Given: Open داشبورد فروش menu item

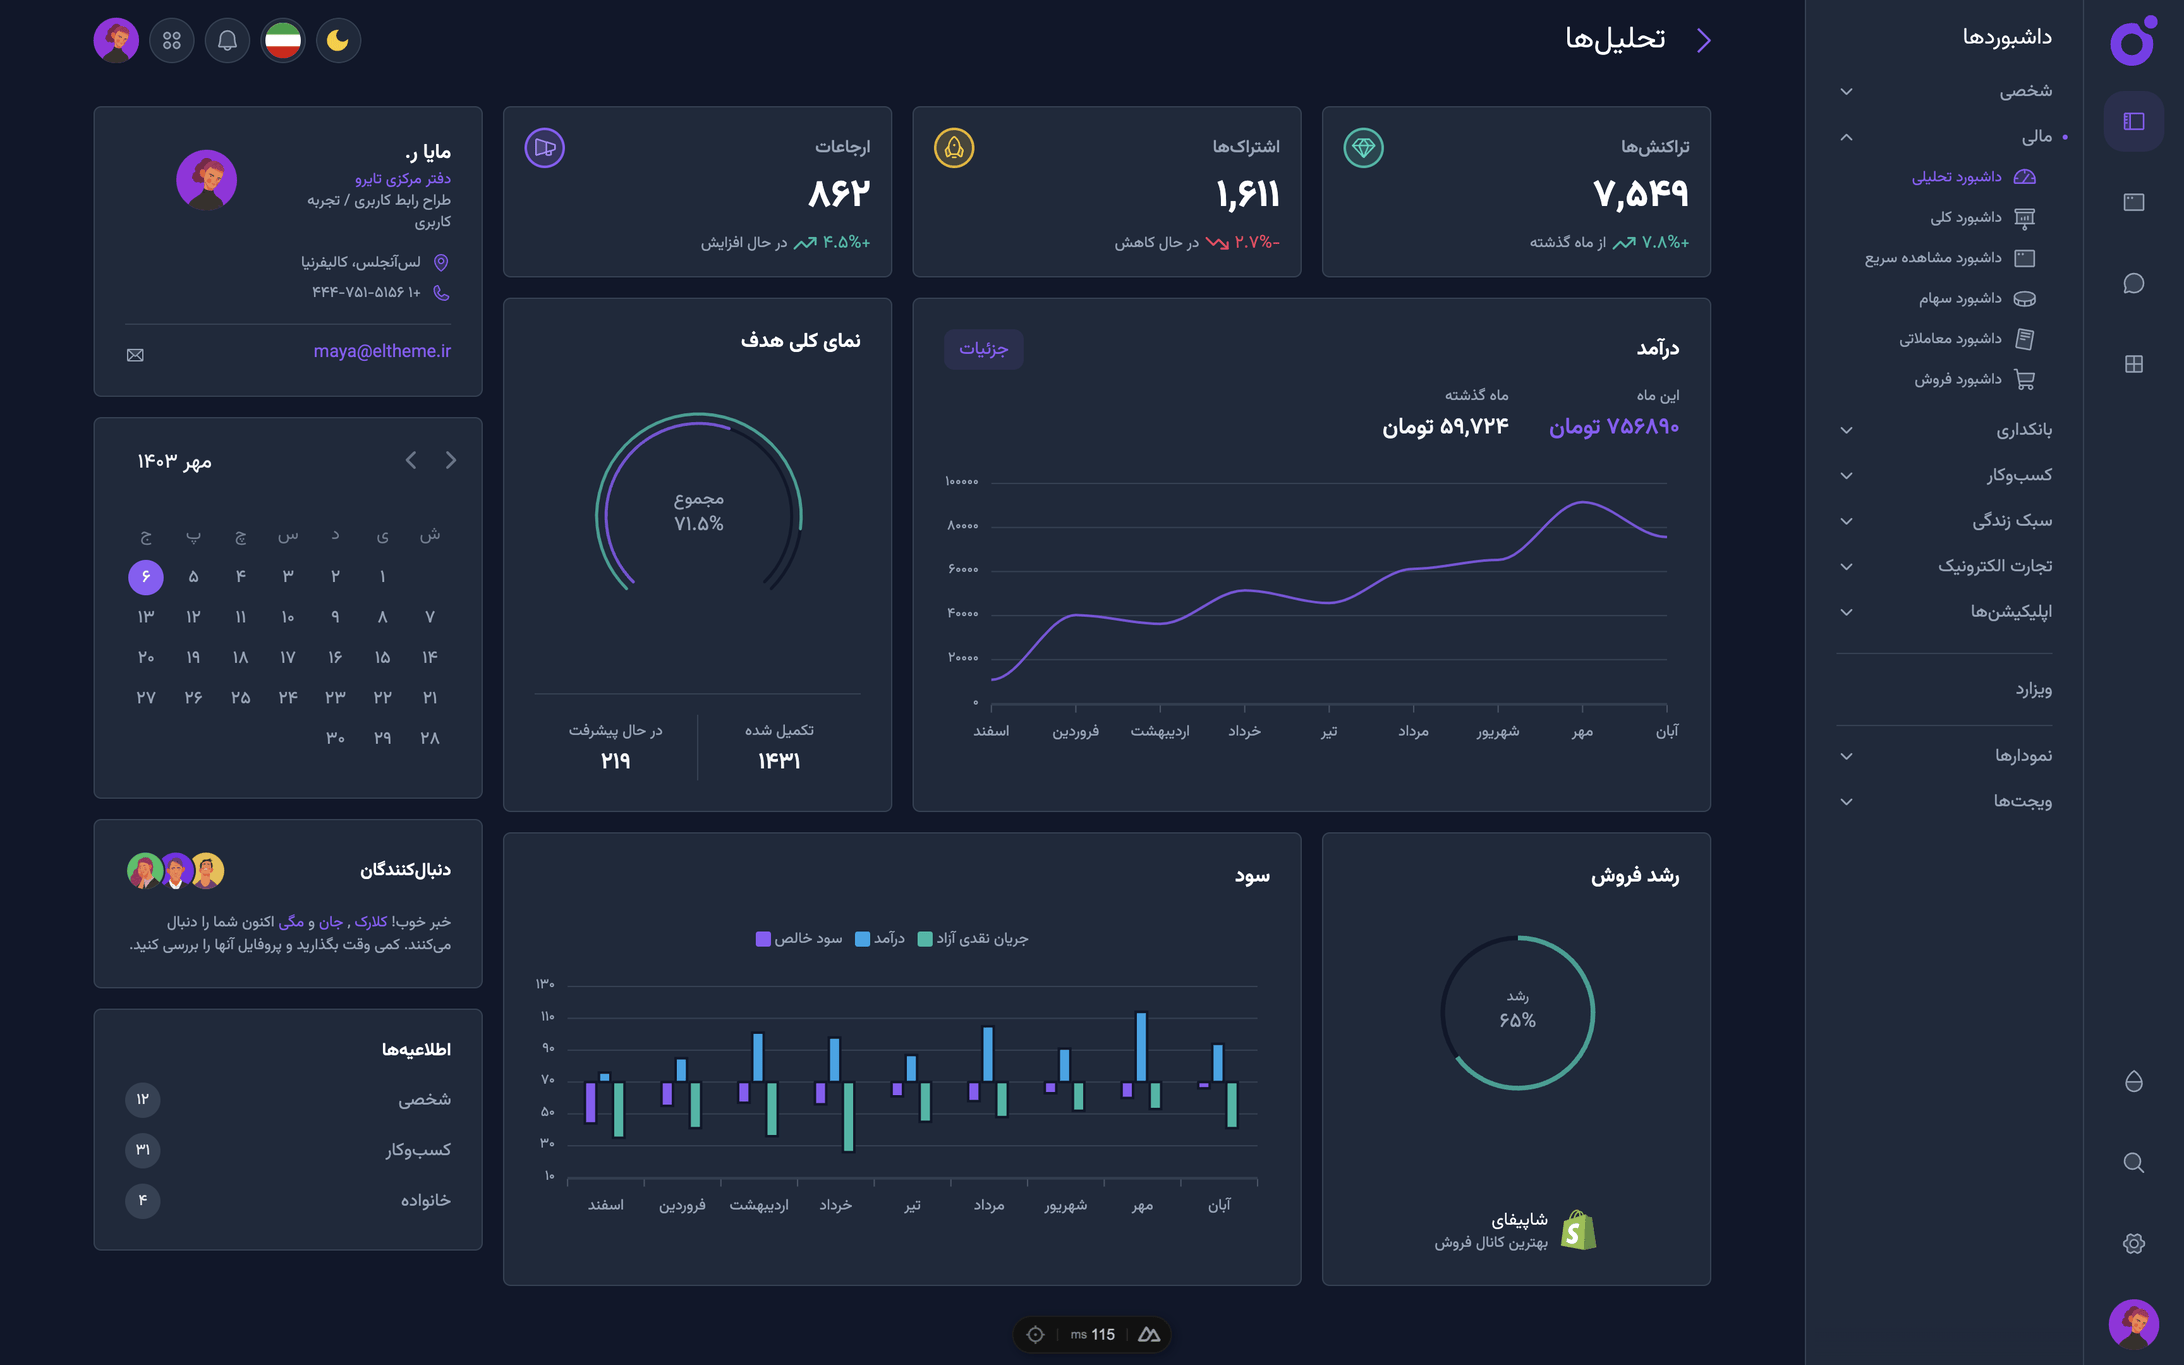Looking at the screenshot, I should 1958,379.
